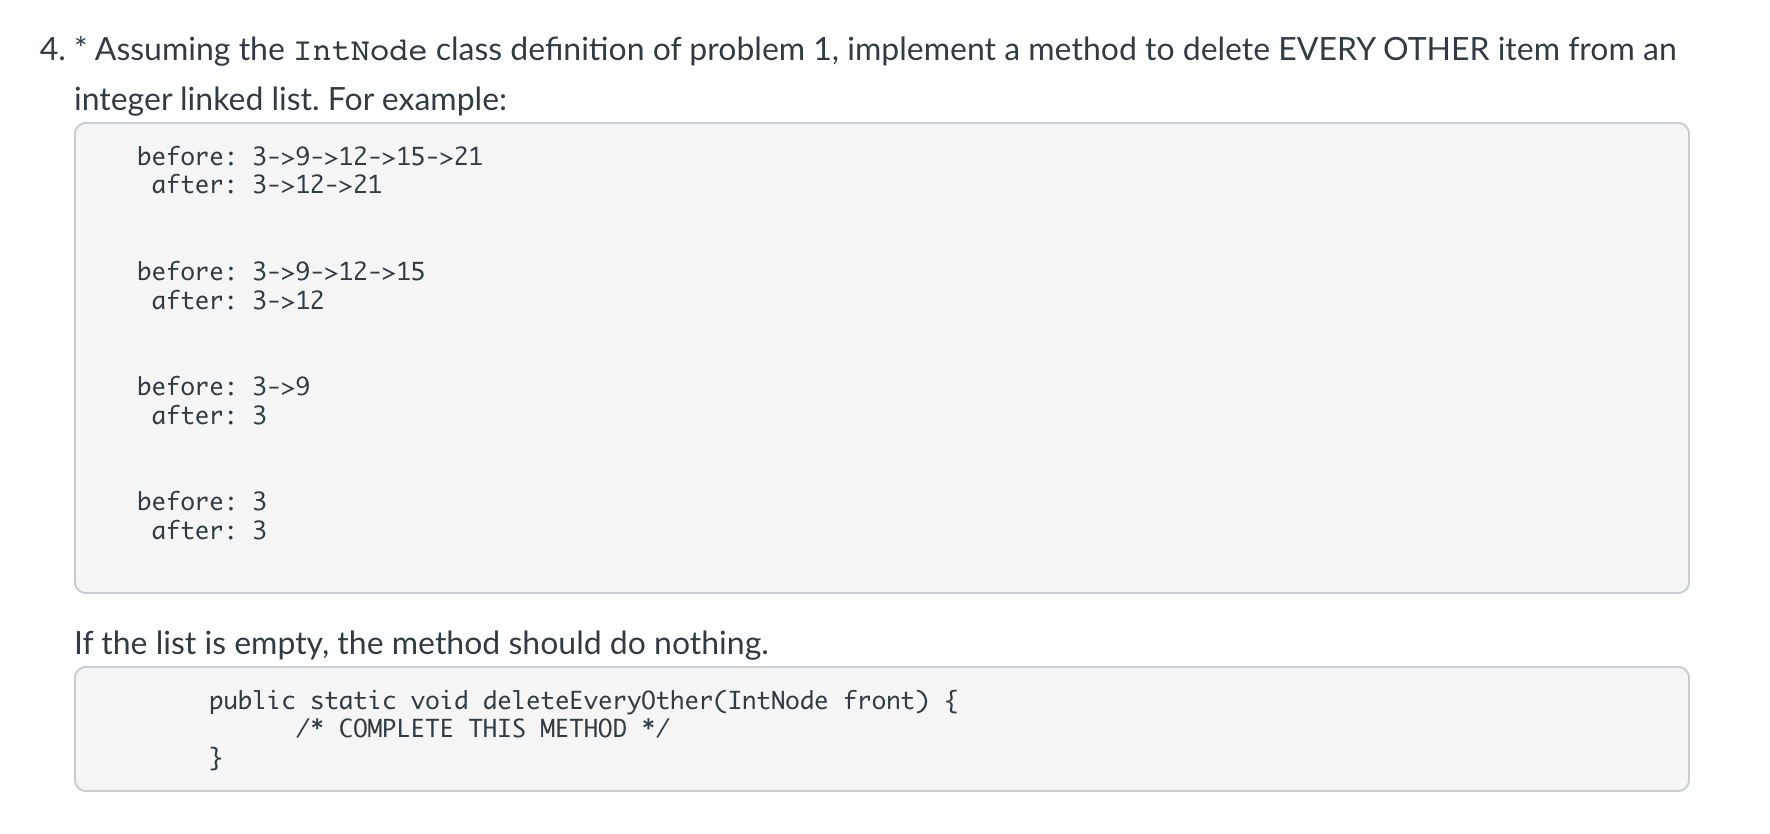
Task: Click the 'public static void' keywords
Action: click(339, 701)
